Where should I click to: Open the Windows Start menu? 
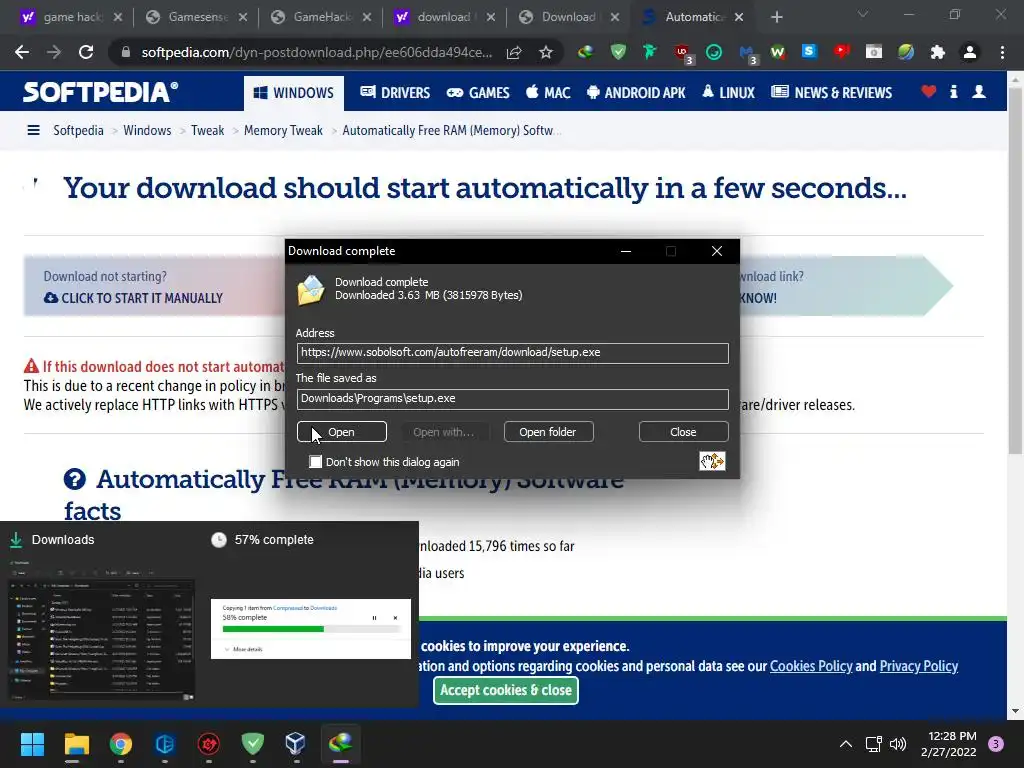(x=32, y=744)
